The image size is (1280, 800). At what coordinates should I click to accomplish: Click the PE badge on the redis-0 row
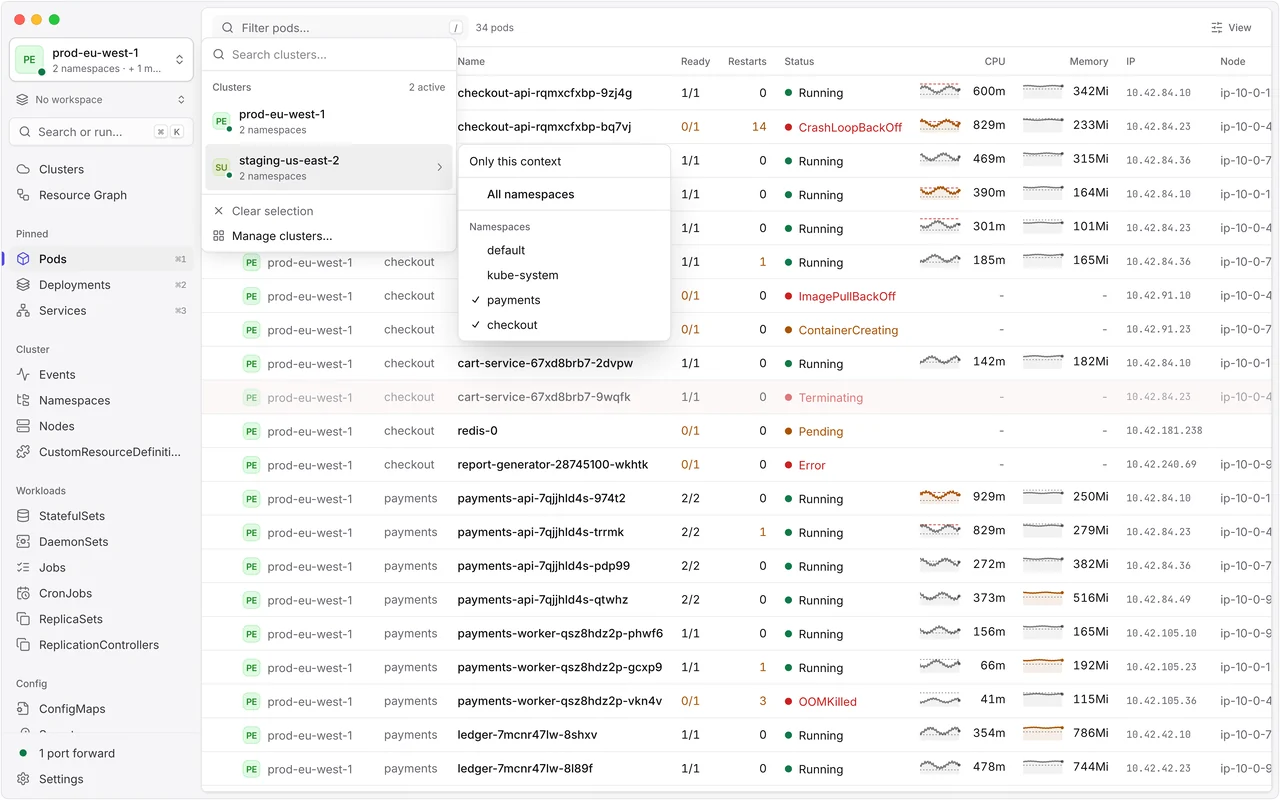coord(251,431)
